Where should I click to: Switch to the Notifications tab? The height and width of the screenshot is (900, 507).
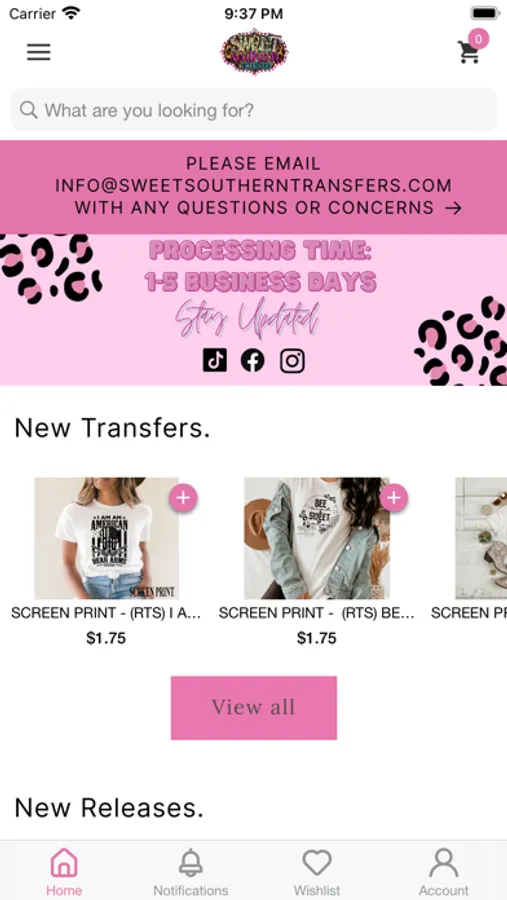click(191, 870)
